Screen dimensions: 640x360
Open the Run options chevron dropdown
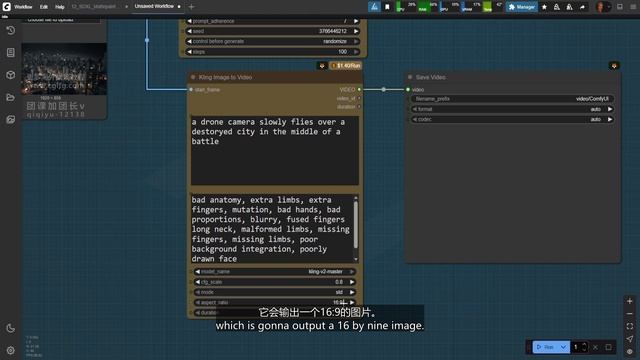click(564, 347)
